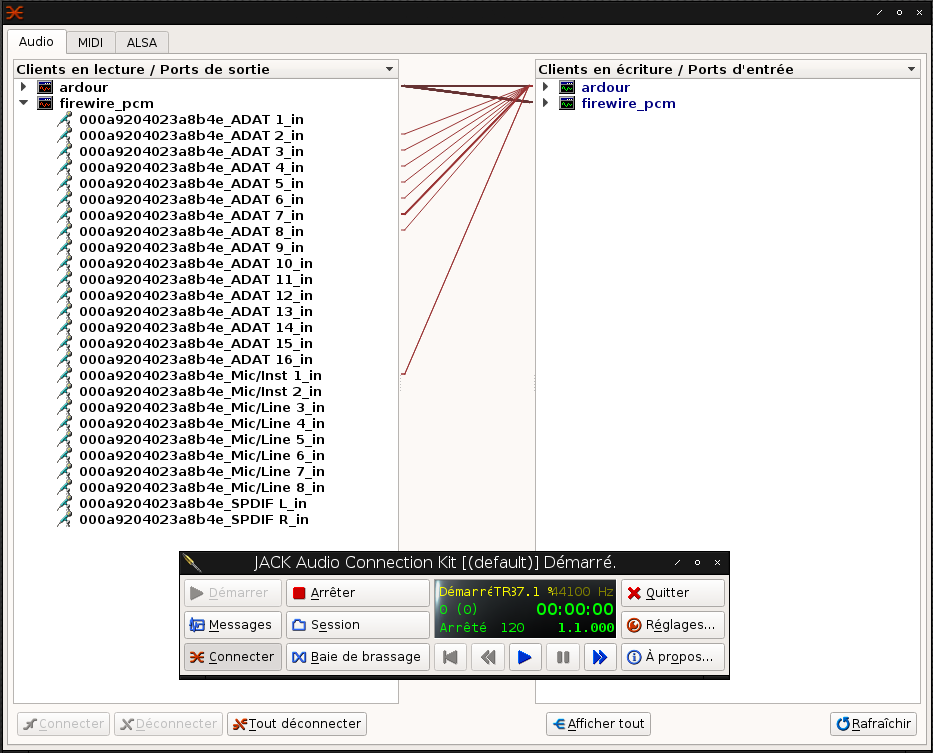Select port ADAT 4_in

click(x=192, y=167)
